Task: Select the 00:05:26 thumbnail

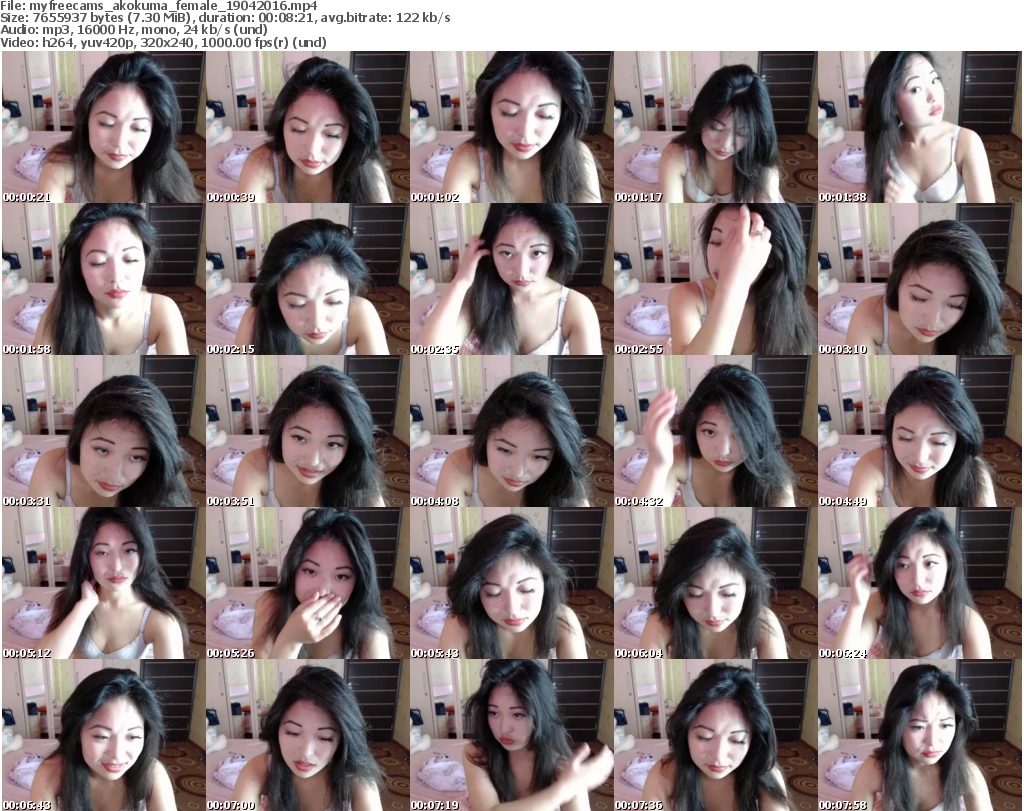Action: 308,583
